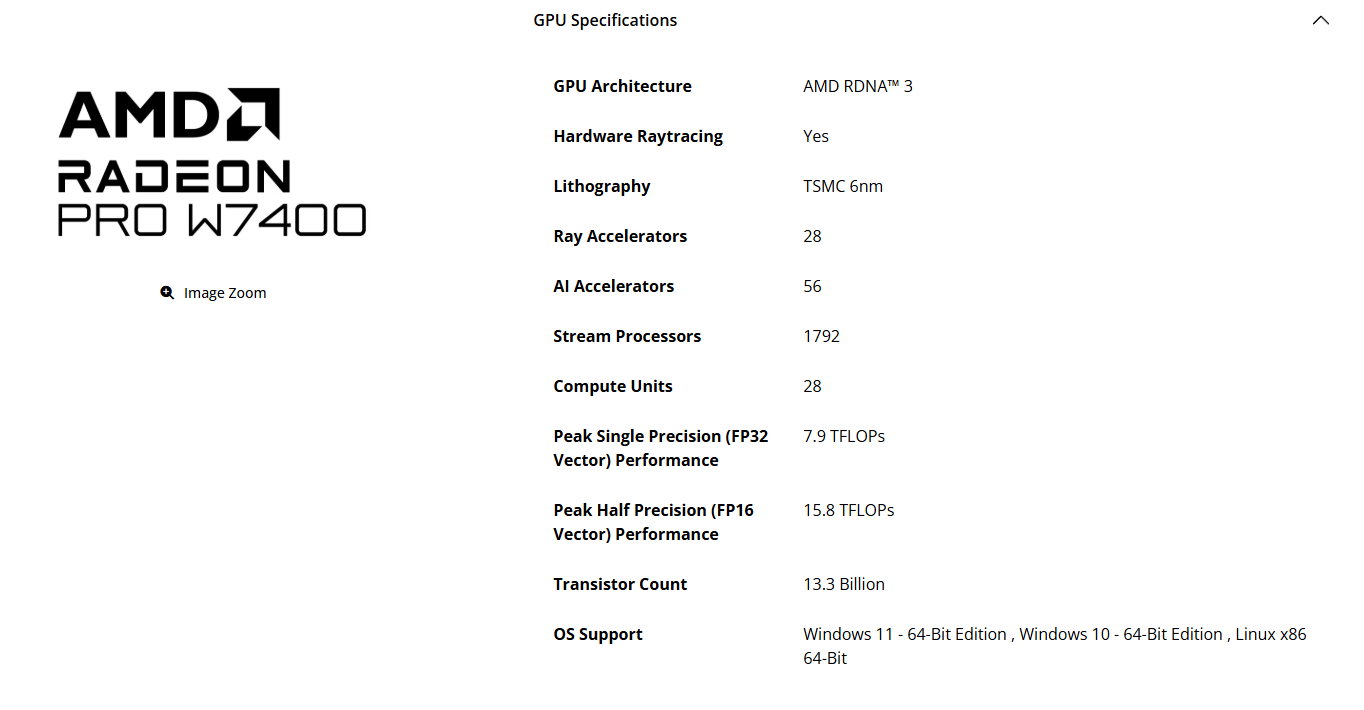The image size is (1364, 710).
Task: Click the AI Accelerators count of 56
Action: (x=811, y=286)
